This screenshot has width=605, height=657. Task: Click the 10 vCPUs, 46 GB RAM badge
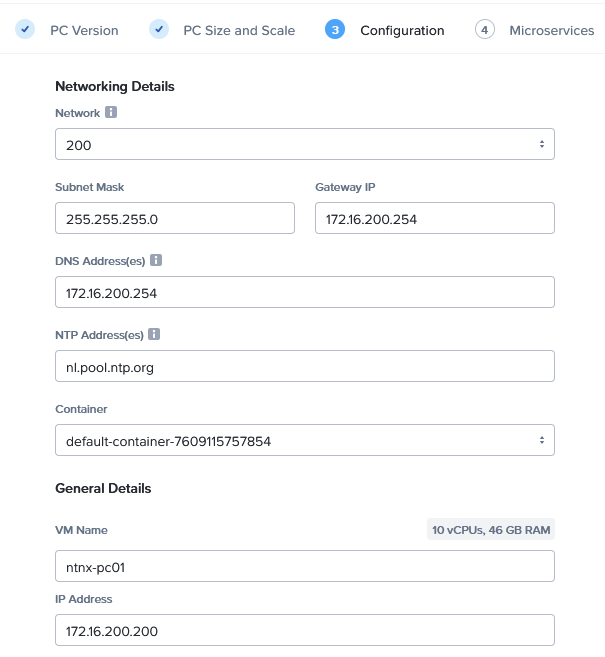(490, 530)
